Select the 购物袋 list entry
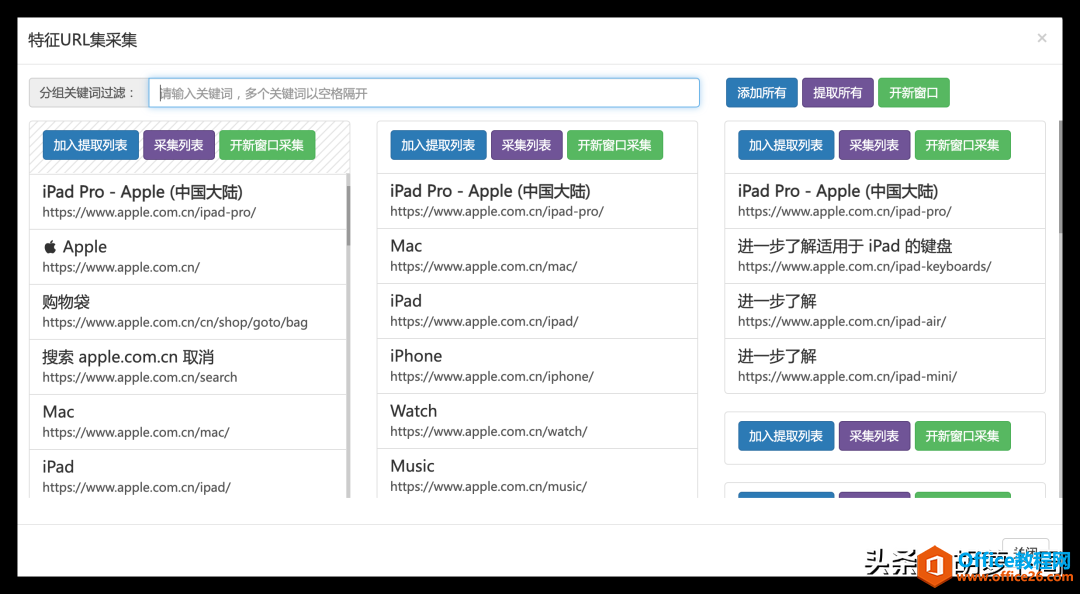 point(187,311)
